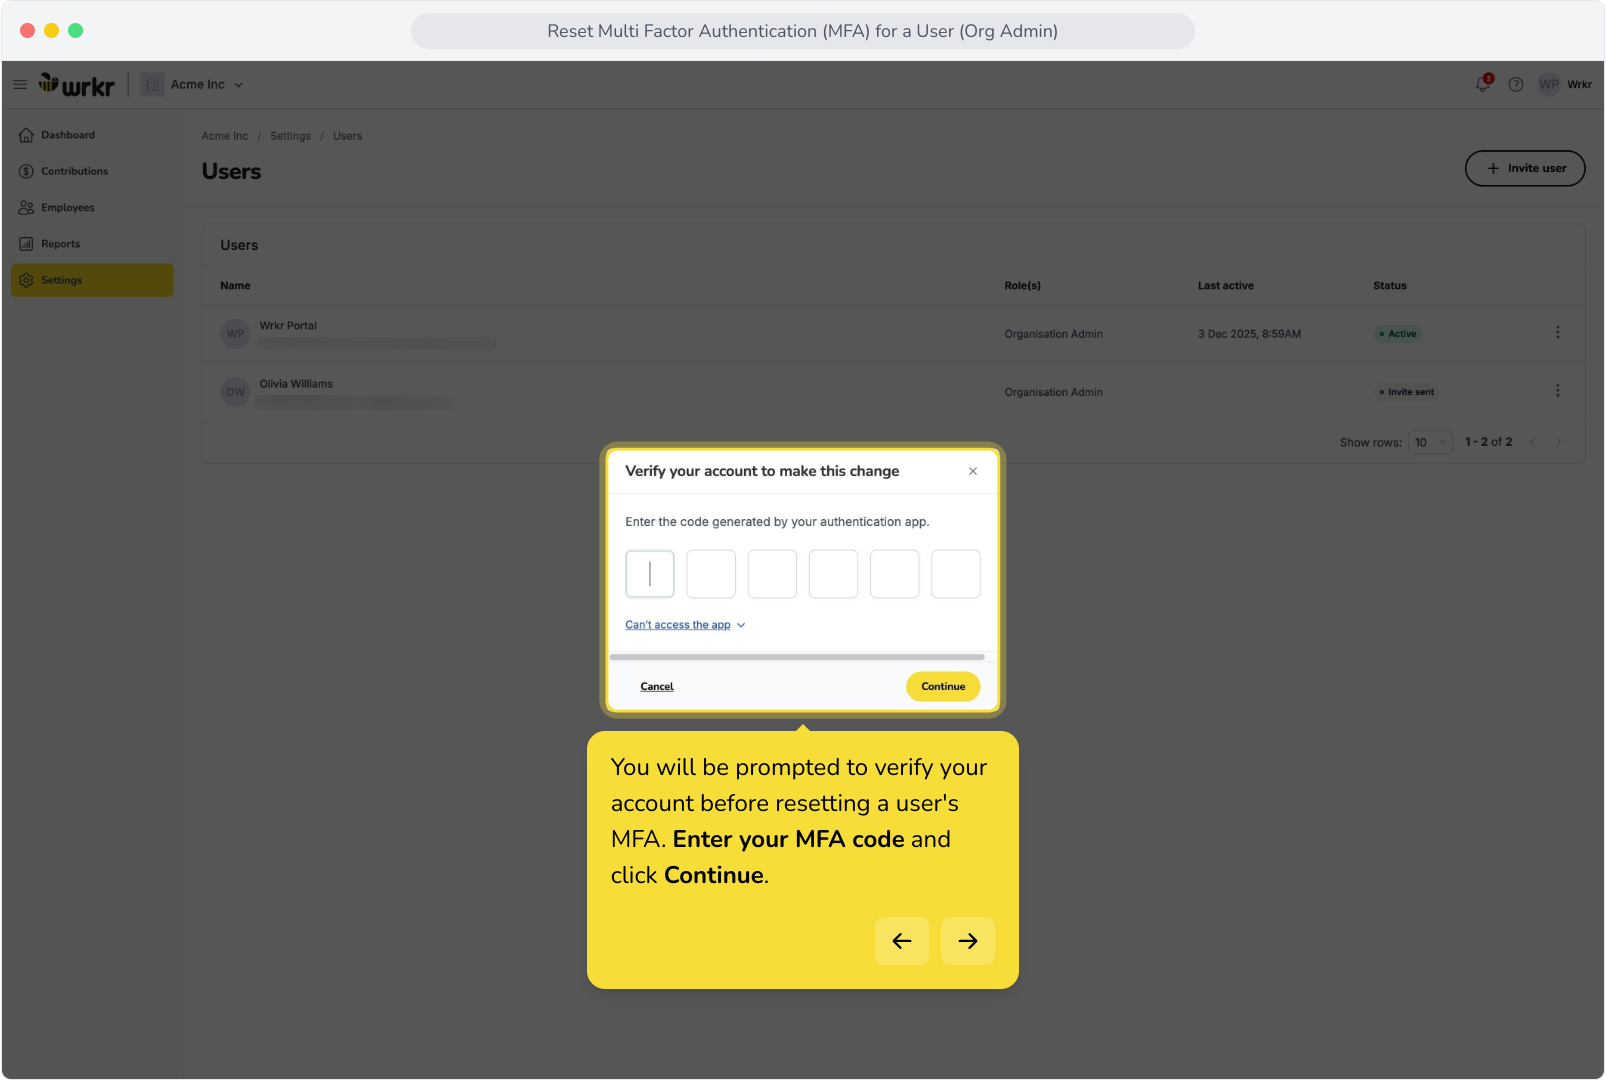Open Employees in sidebar

click(92, 208)
